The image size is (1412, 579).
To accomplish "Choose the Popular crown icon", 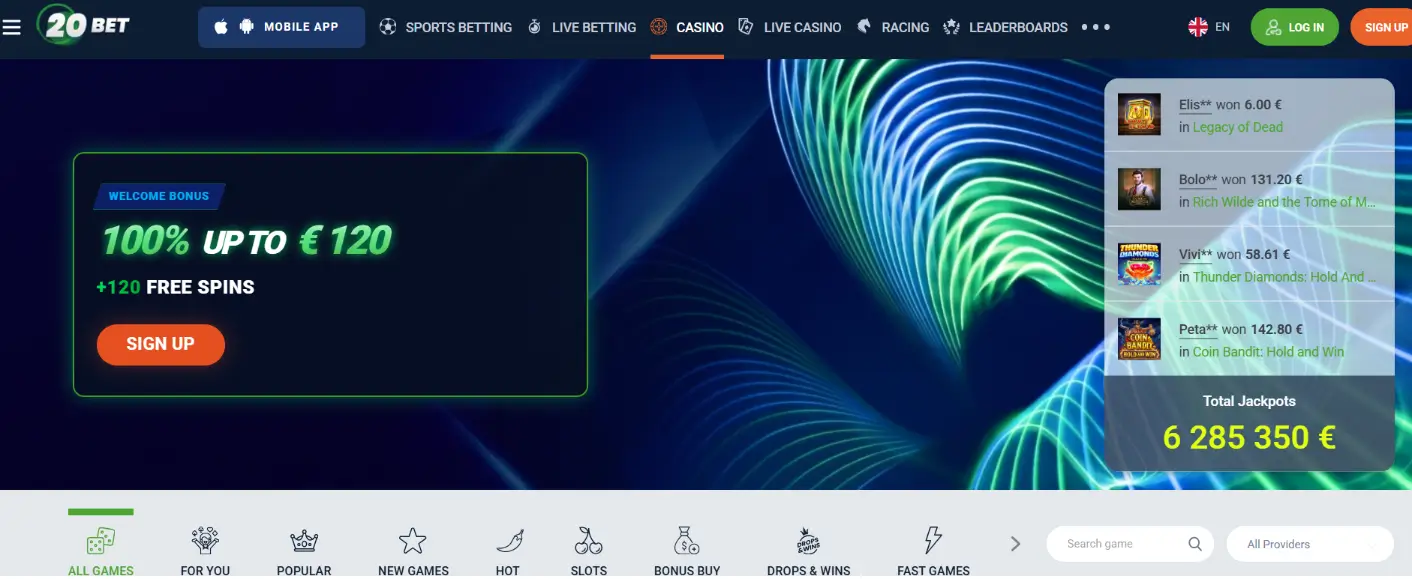I will click(304, 541).
